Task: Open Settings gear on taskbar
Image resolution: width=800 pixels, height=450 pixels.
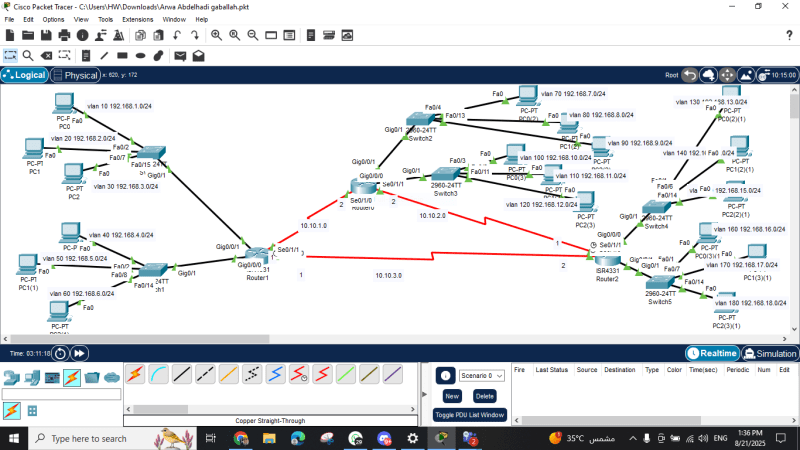Action: [x=412, y=438]
